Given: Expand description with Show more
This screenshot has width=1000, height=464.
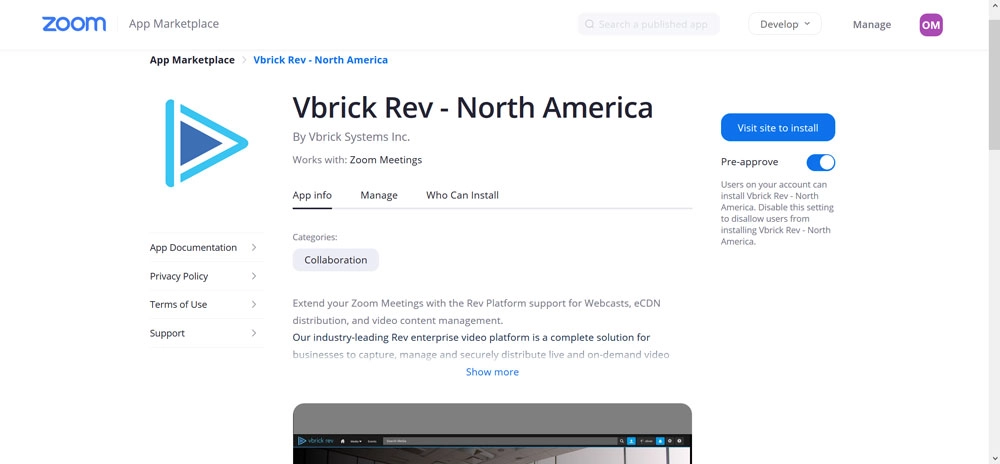Looking at the screenshot, I should pyautogui.click(x=492, y=372).
